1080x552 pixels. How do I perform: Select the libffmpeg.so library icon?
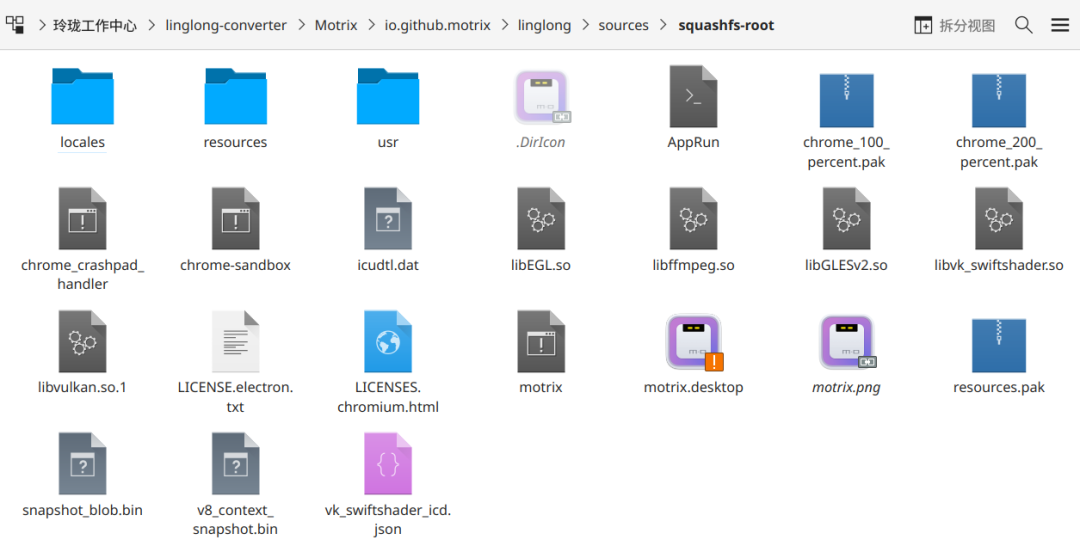tap(694, 218)
